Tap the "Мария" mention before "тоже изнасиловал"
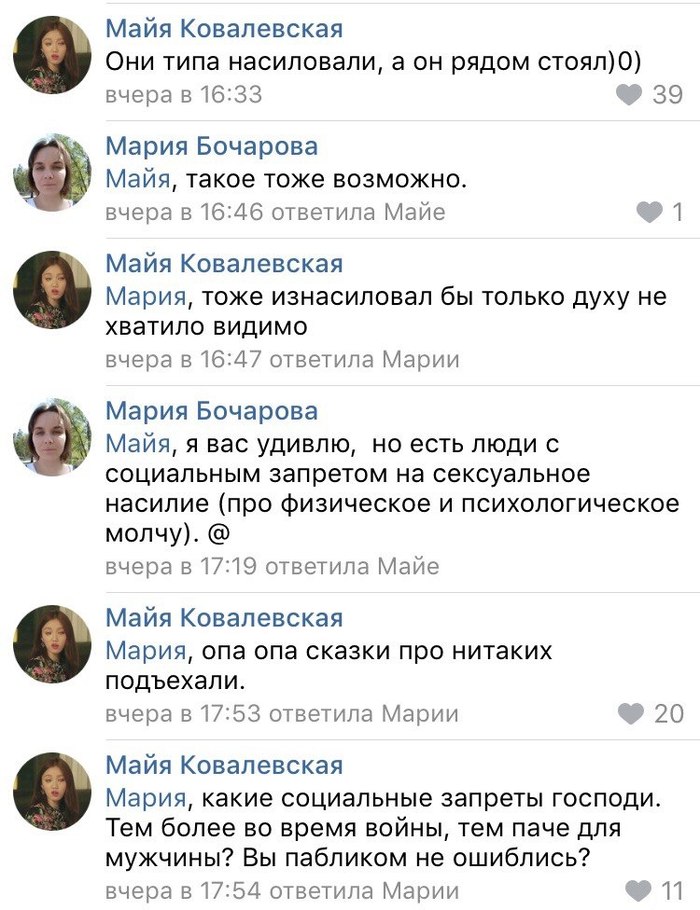700x910 pixels. click(x=146, y=297)
